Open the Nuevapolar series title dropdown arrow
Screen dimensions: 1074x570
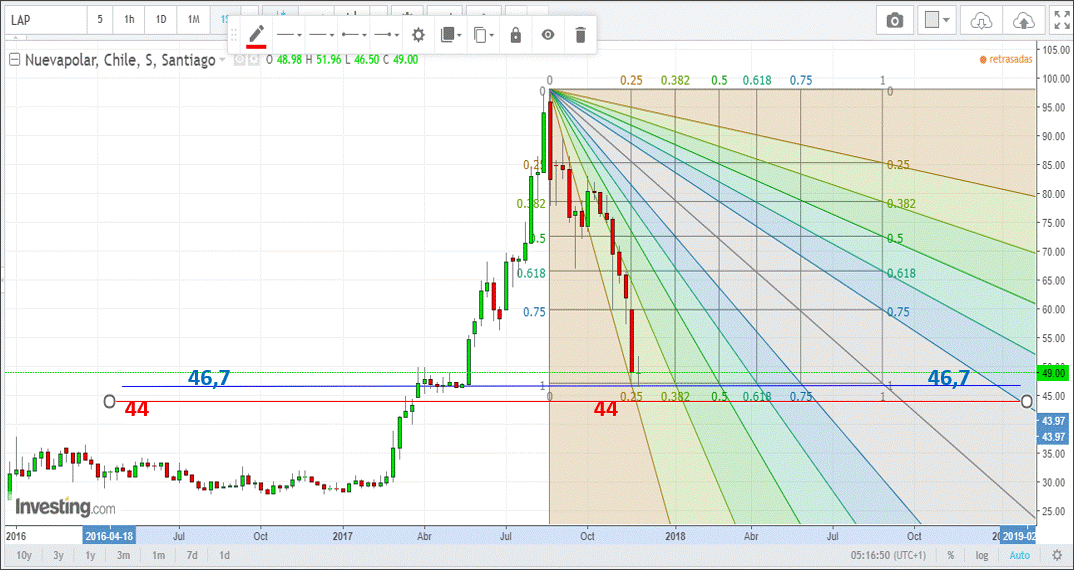(222, 60)
